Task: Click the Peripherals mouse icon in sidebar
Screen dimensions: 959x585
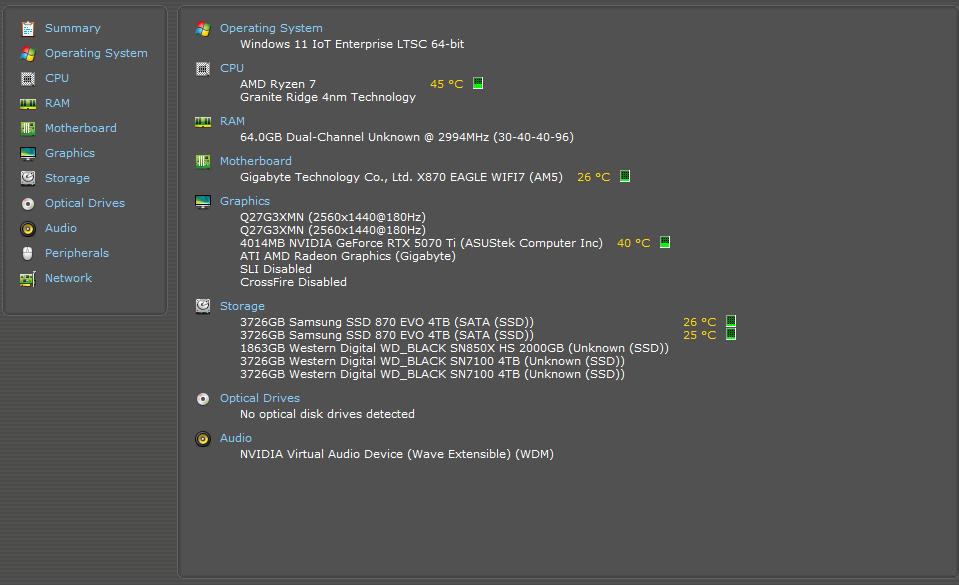Action: click(x=28, y=253)
